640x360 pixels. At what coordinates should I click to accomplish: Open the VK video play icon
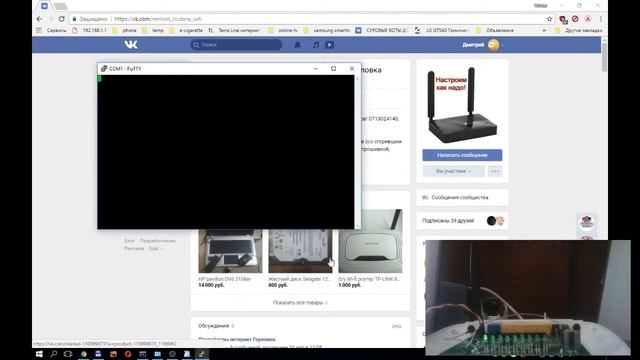[x=329, y=45]
